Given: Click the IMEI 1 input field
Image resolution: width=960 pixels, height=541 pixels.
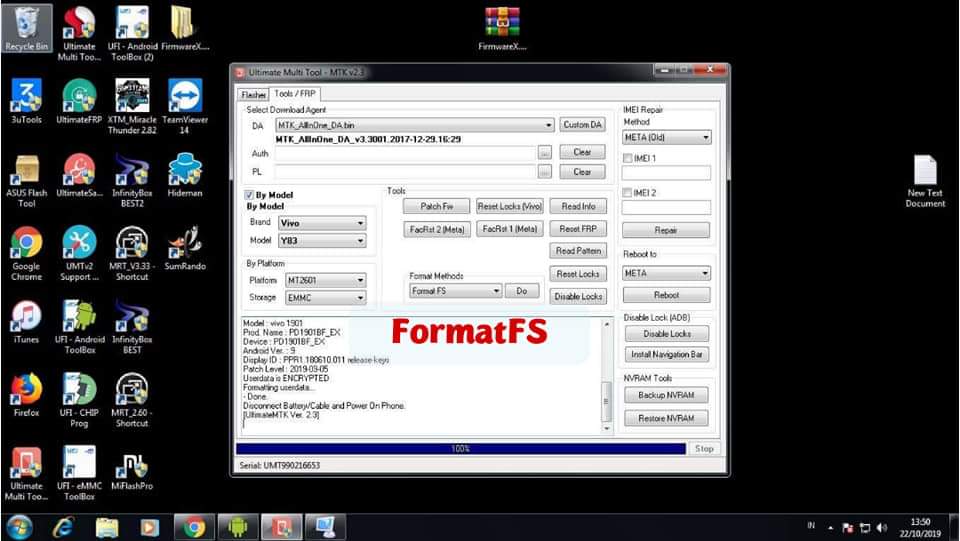Looking at the screenshot, I should point(666,173).
